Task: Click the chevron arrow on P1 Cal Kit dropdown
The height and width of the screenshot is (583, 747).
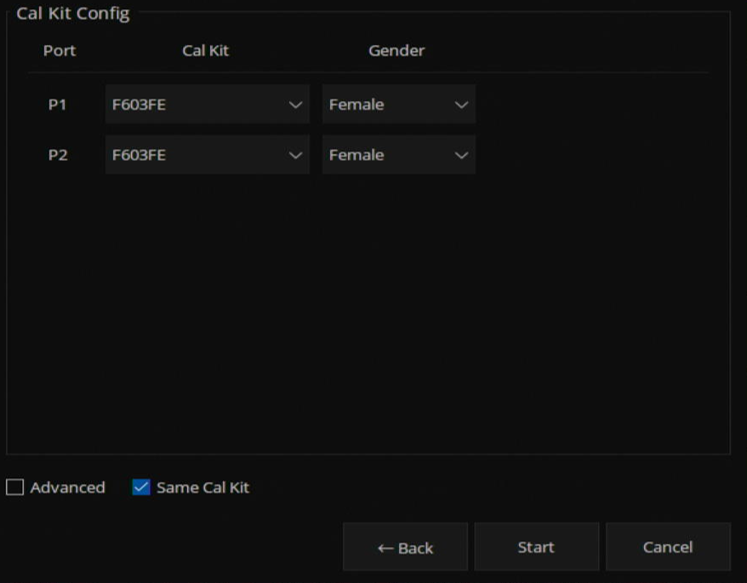Action: point(295,105)
